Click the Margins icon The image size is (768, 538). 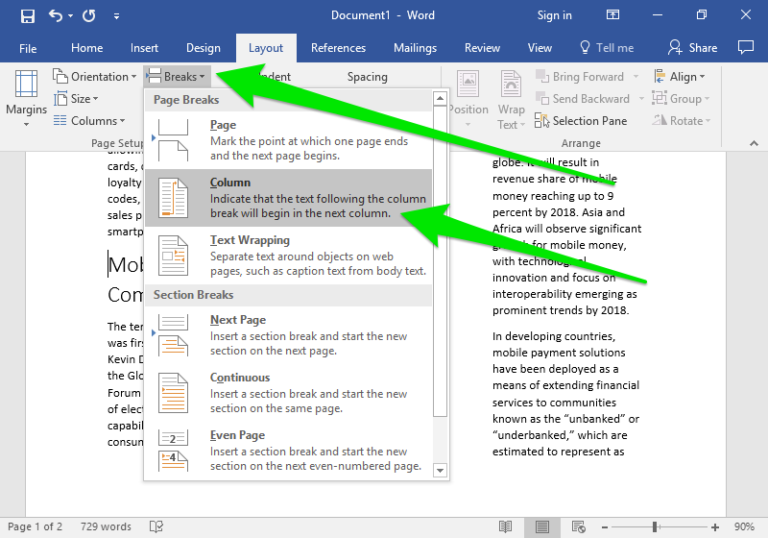[x=26, y=86]
